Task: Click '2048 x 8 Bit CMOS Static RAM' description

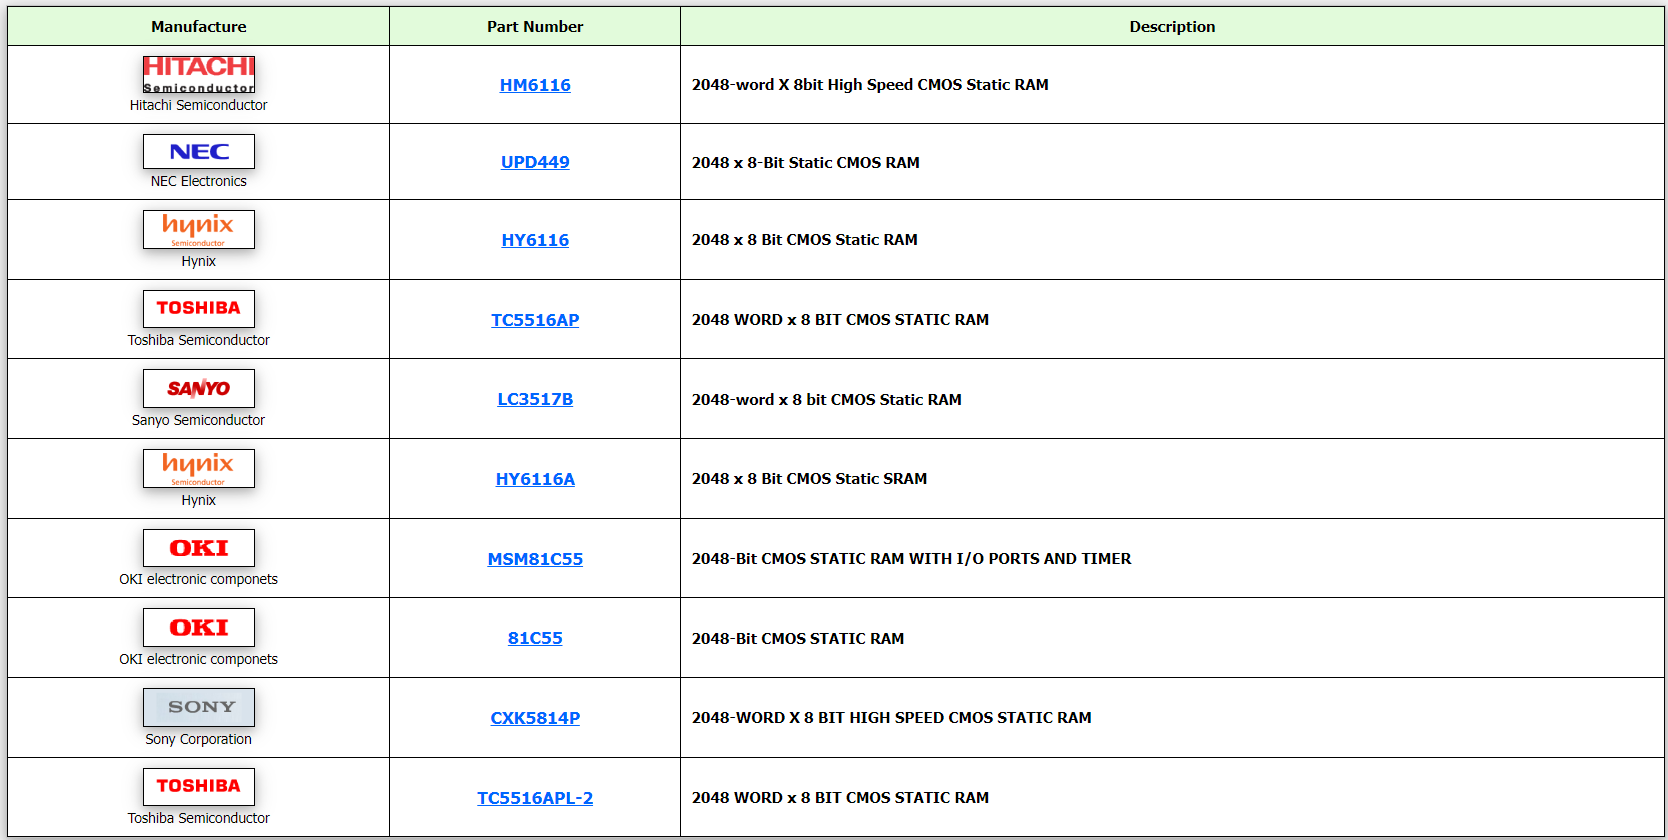Action: pyautogui.click(x=805, y=240)
